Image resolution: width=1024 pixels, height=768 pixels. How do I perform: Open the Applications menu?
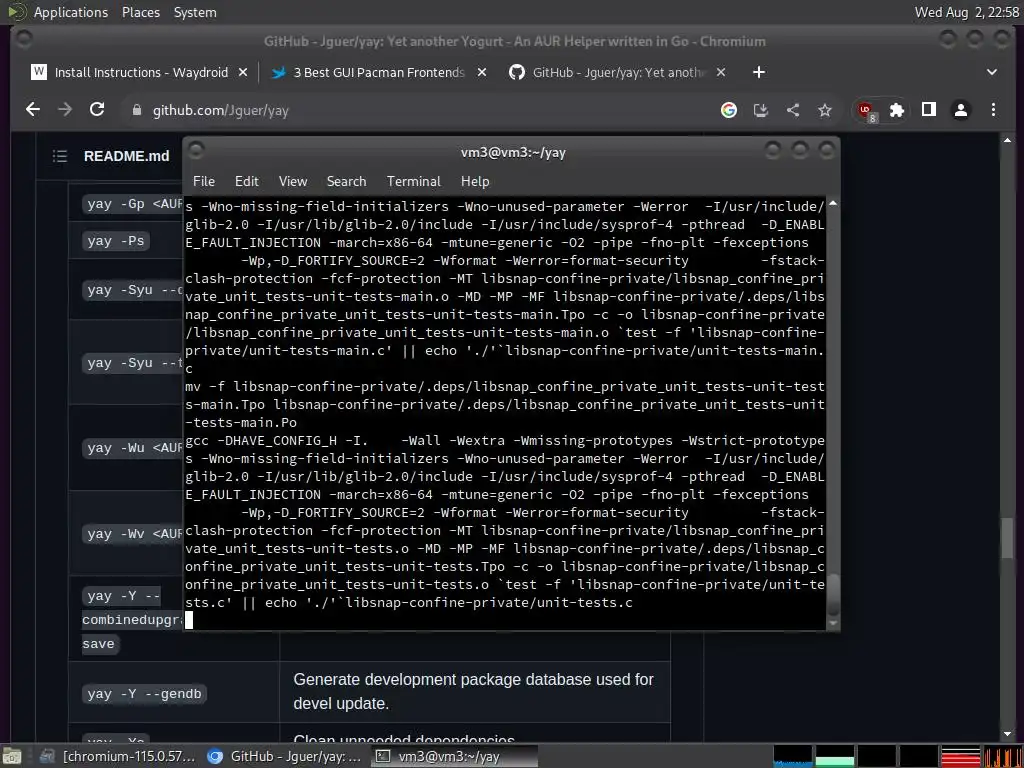(x=71, y=12)
